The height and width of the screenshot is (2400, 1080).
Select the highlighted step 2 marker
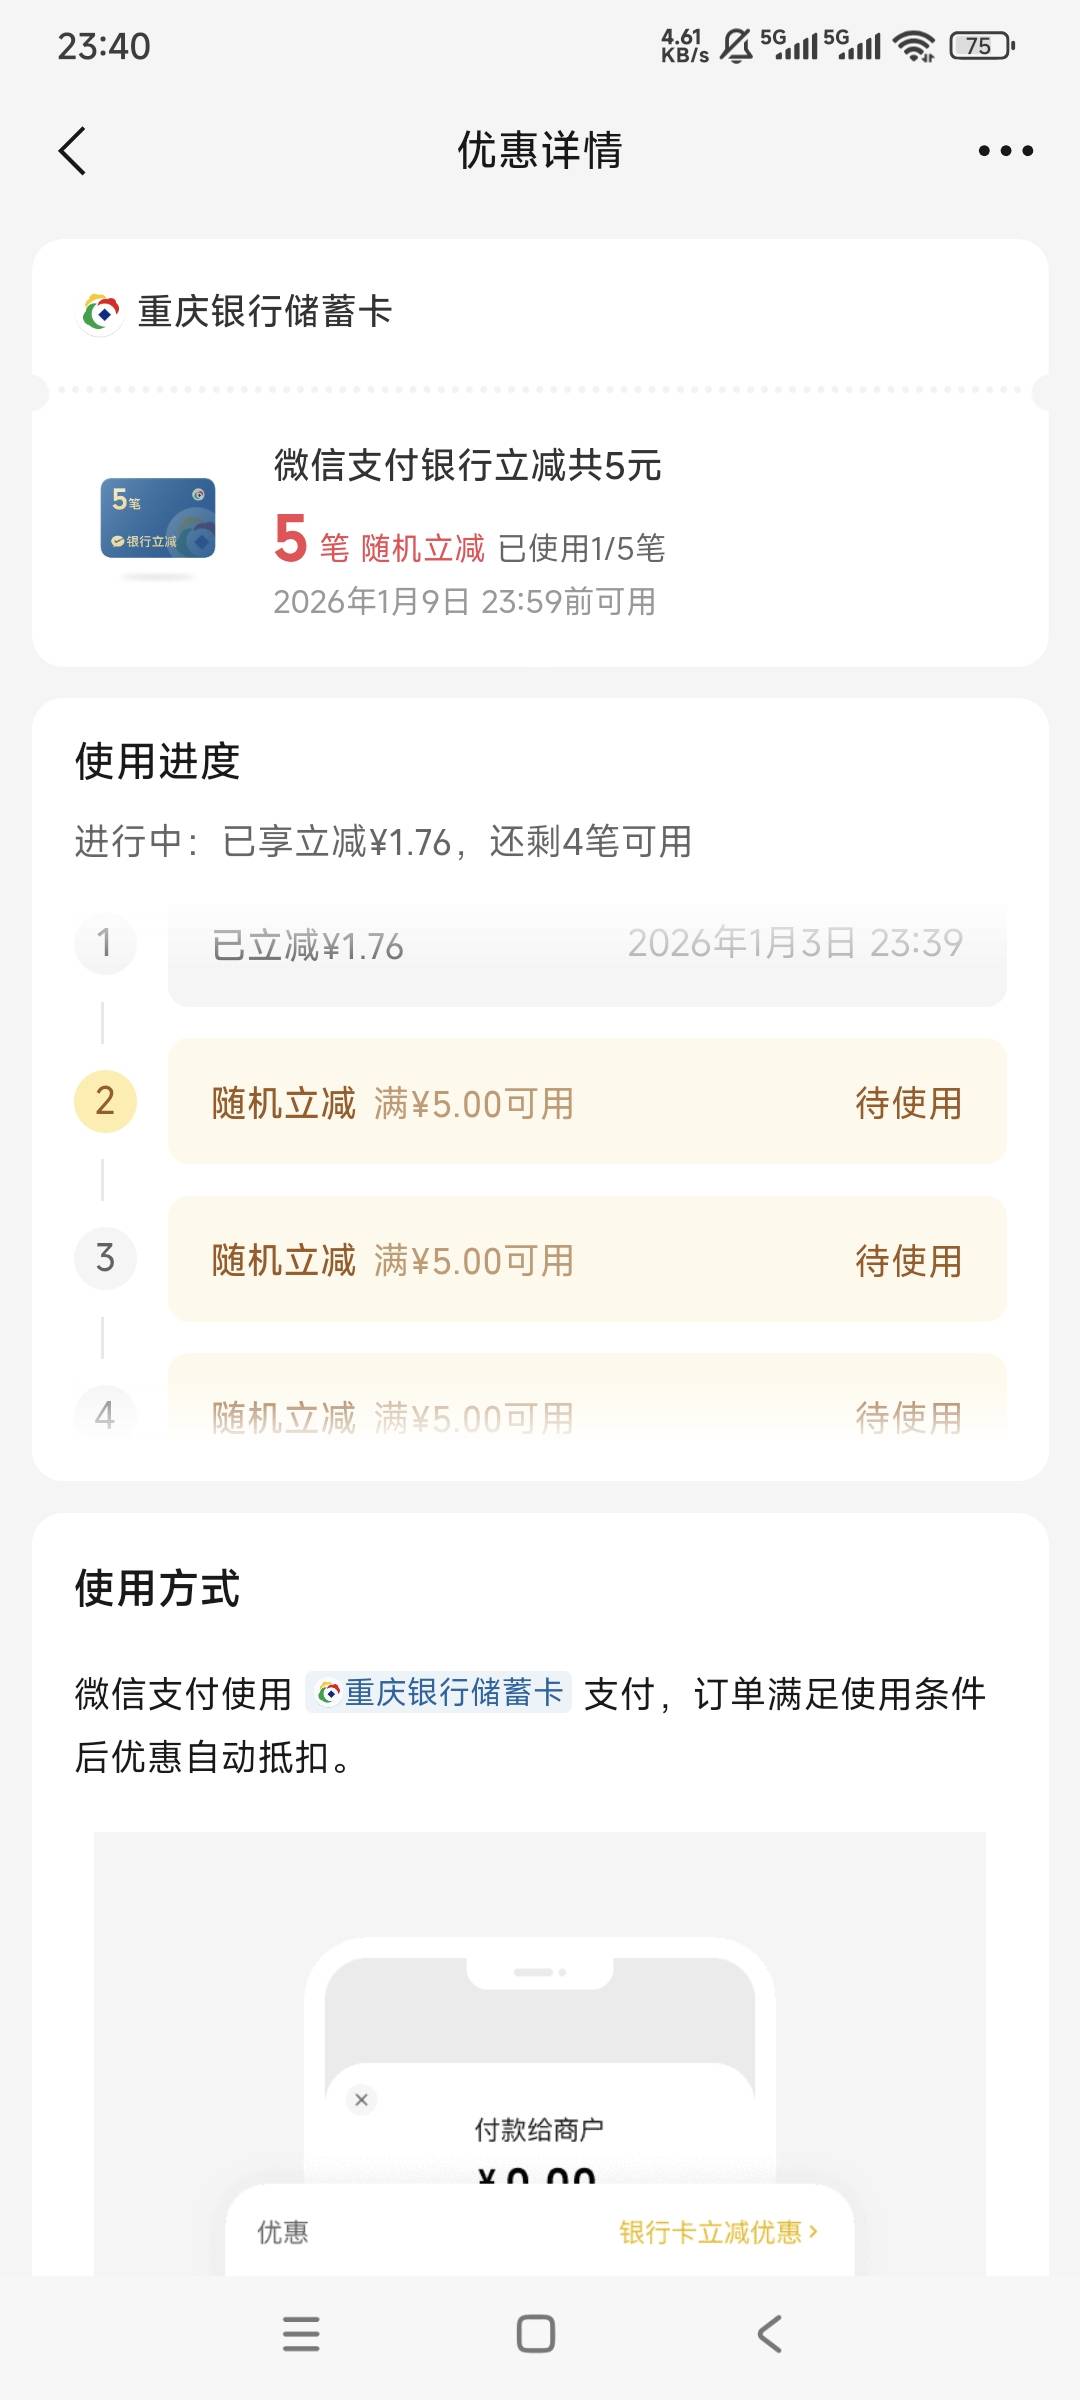tap(105, 1101)
